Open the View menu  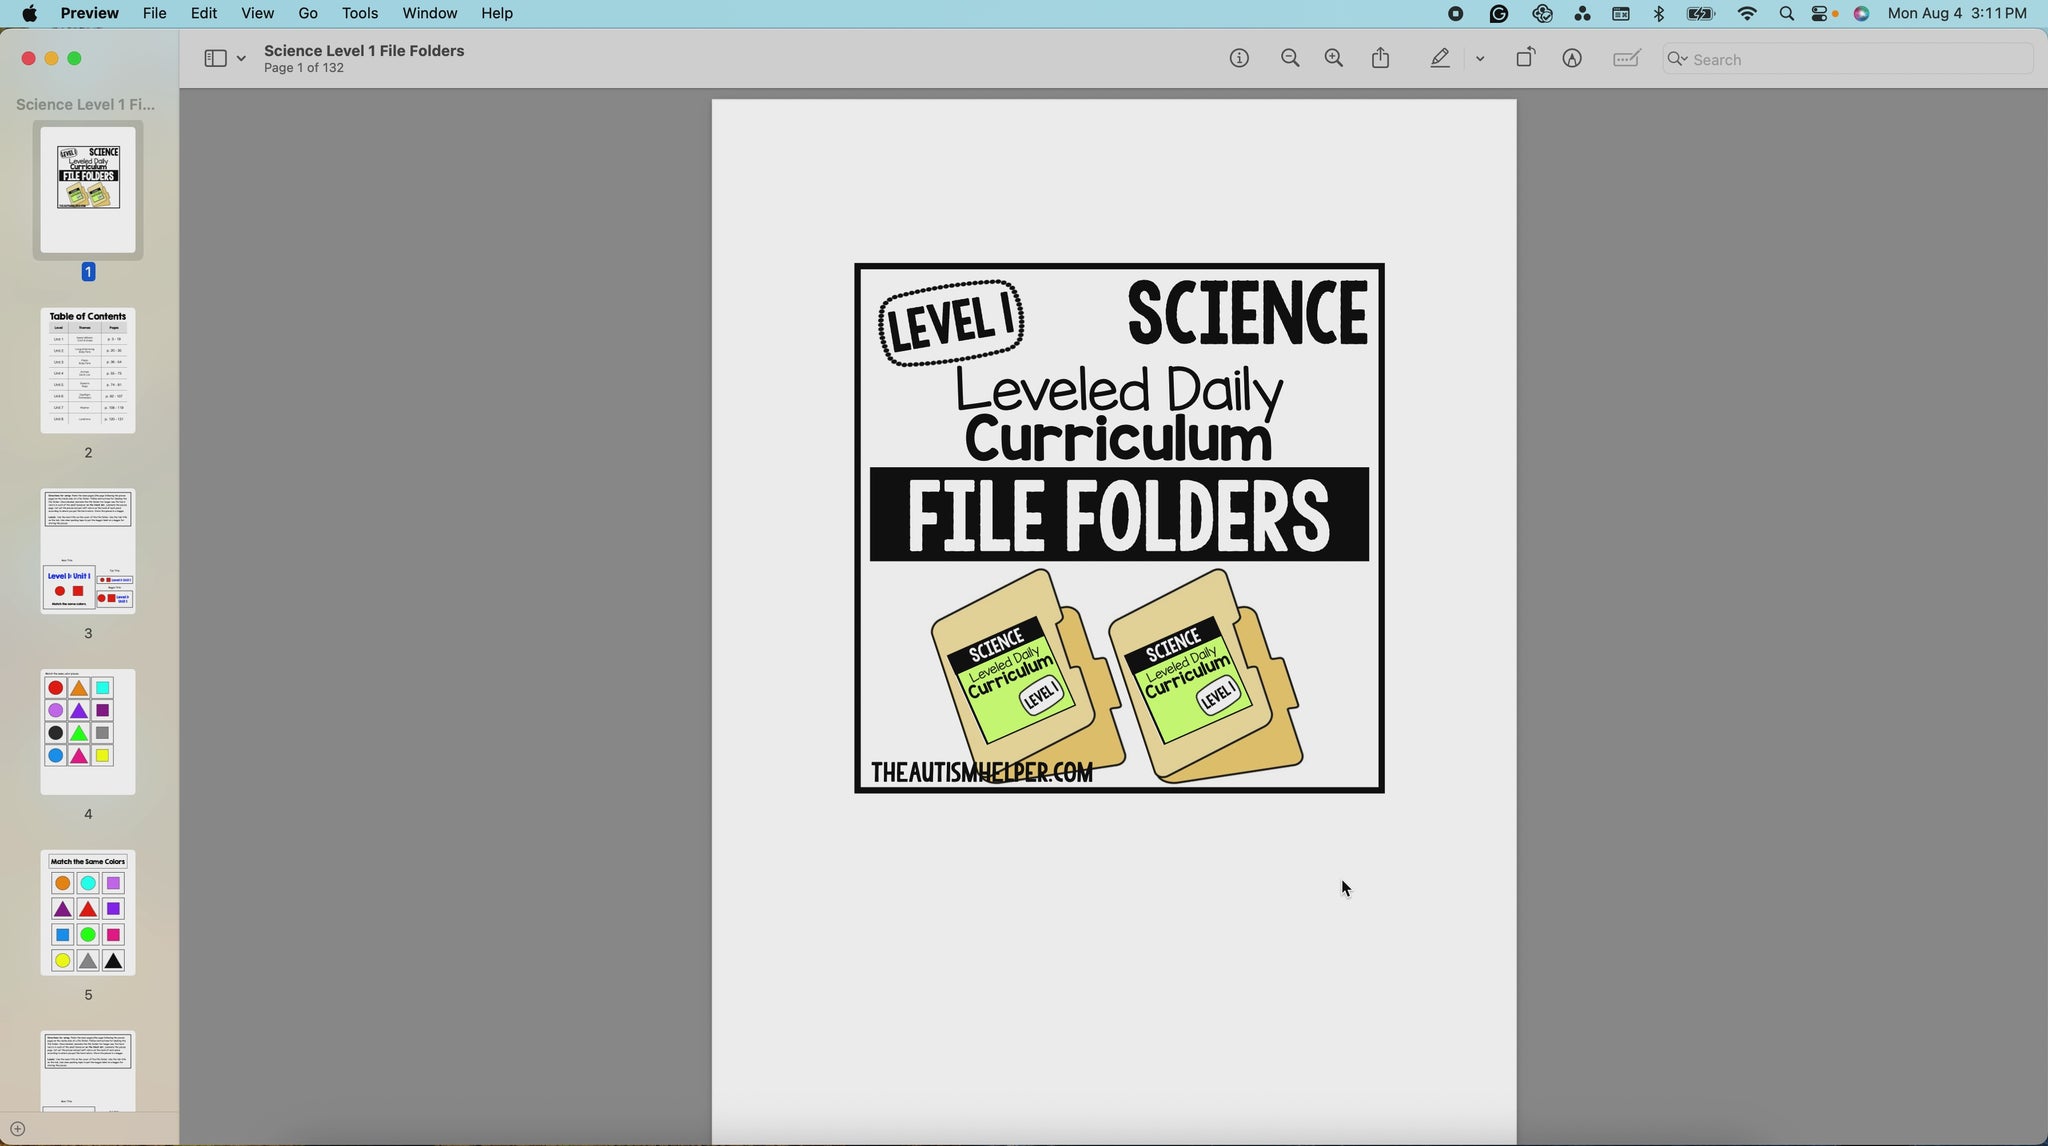pos(257,14)
